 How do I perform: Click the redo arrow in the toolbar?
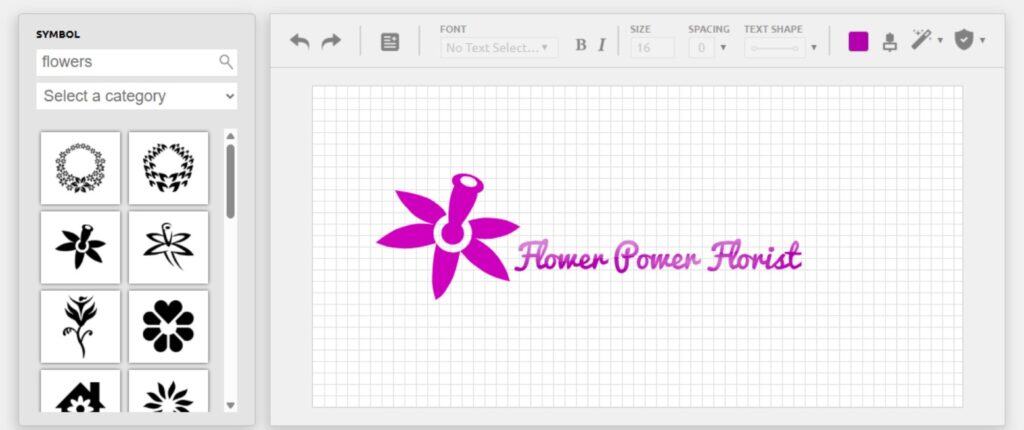click(x=331, y=42)
